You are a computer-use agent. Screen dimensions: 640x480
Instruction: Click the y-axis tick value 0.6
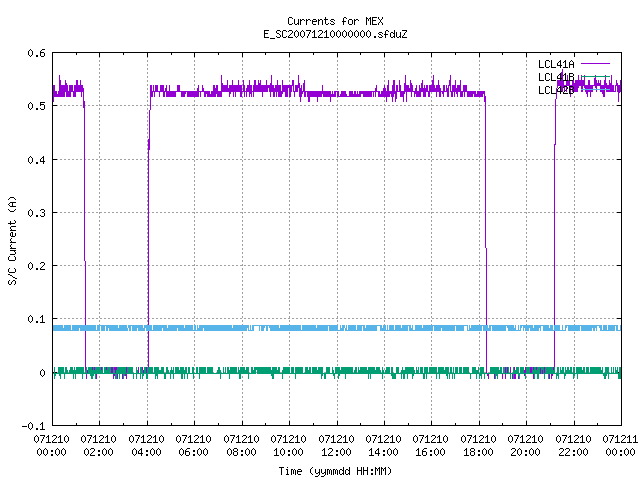pos(36,53)
